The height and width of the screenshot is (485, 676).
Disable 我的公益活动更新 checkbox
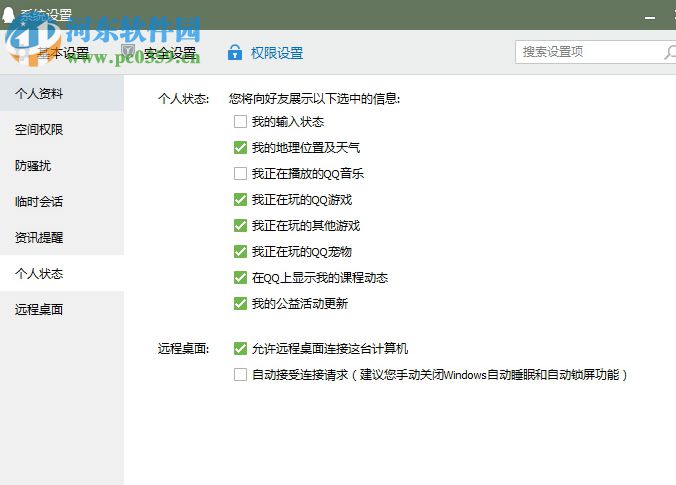click(x=240, y=304)
